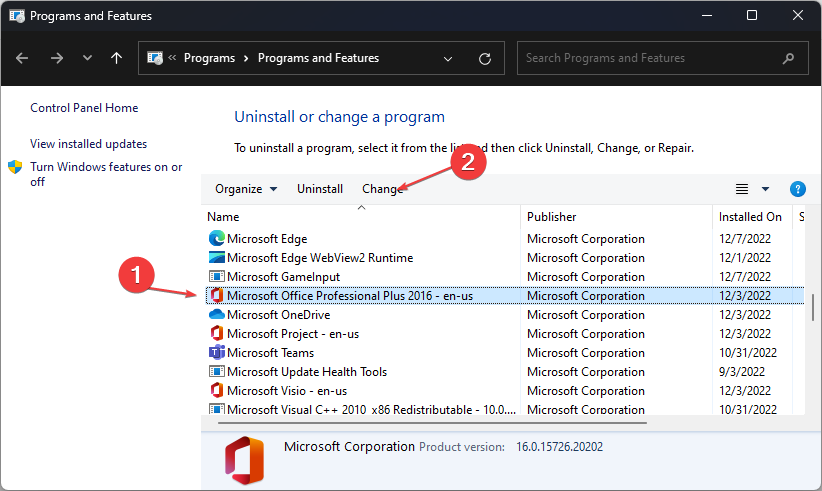Select Microsoft Visual C++ 2010 x86 name
Viewport: 822px width, 491px height.
click(371, 409)
